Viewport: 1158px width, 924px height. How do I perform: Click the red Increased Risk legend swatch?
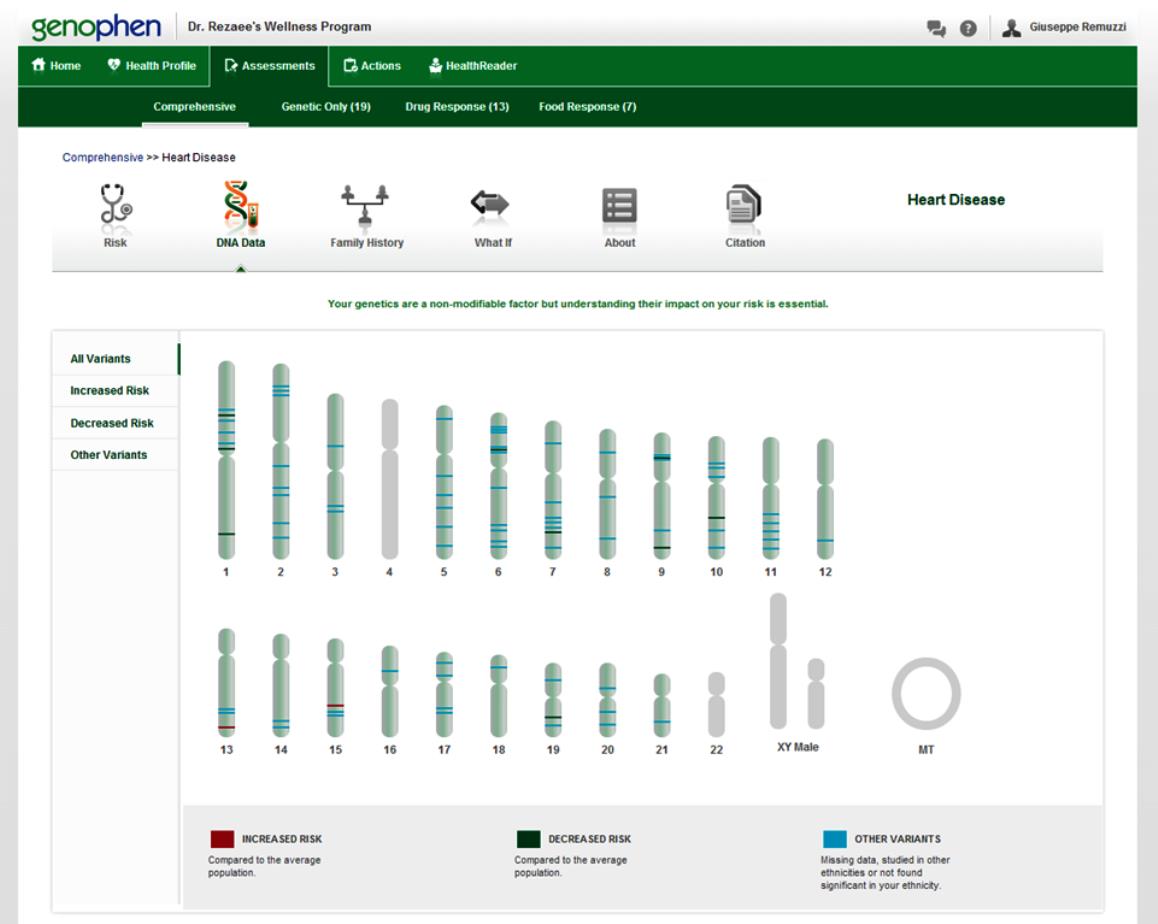click(222, 839)
